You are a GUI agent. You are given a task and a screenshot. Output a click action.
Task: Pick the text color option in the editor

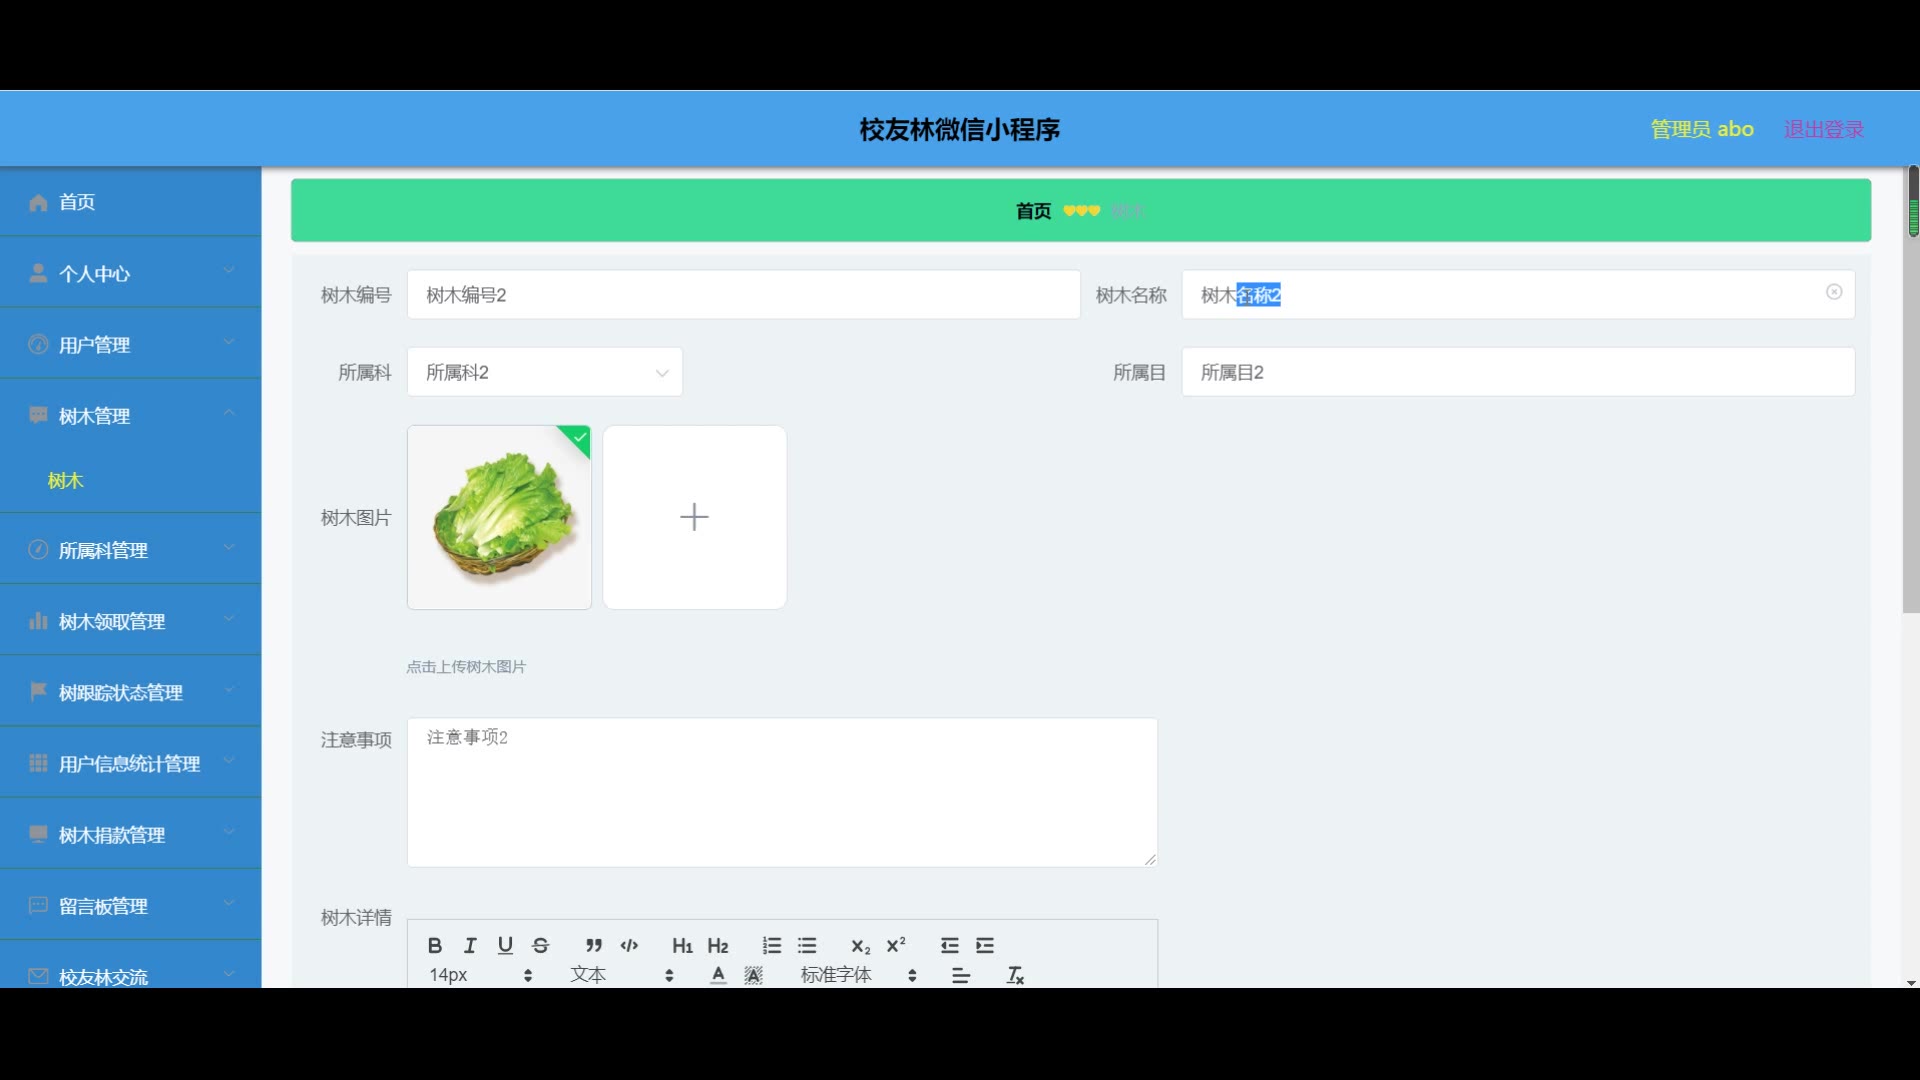point(718,975)
